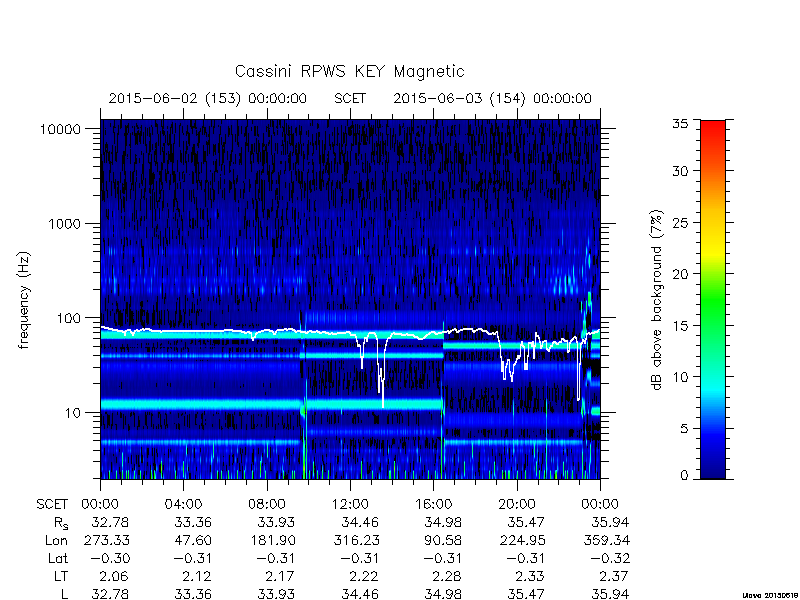Screen dimensions: 800x600
Task: Click the LT value 2.28
Action: point(446,577)
